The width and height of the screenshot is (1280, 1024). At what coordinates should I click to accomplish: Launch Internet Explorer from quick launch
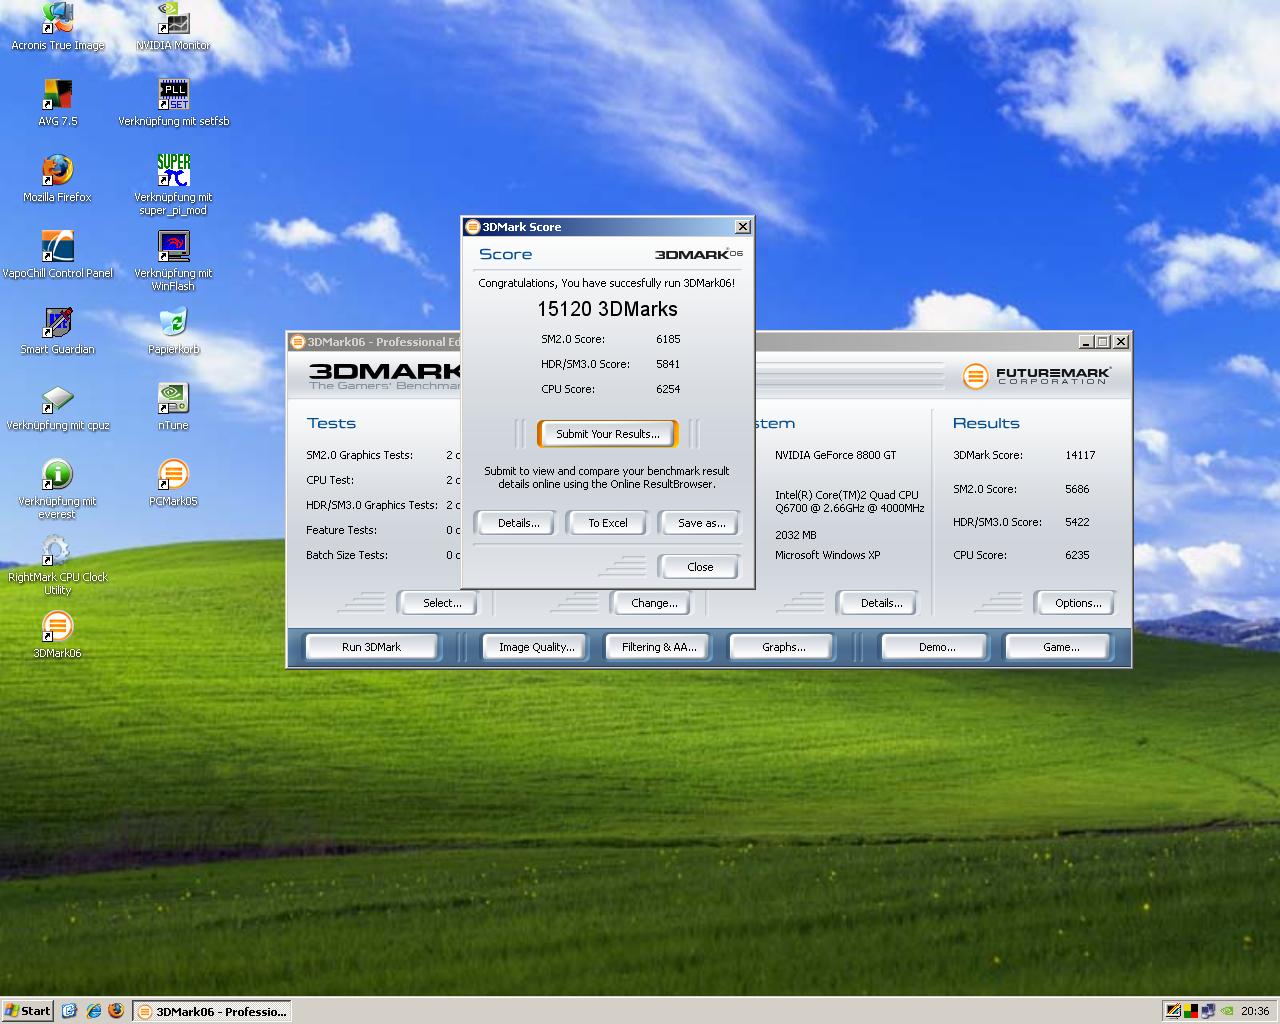click(93, 1011)
